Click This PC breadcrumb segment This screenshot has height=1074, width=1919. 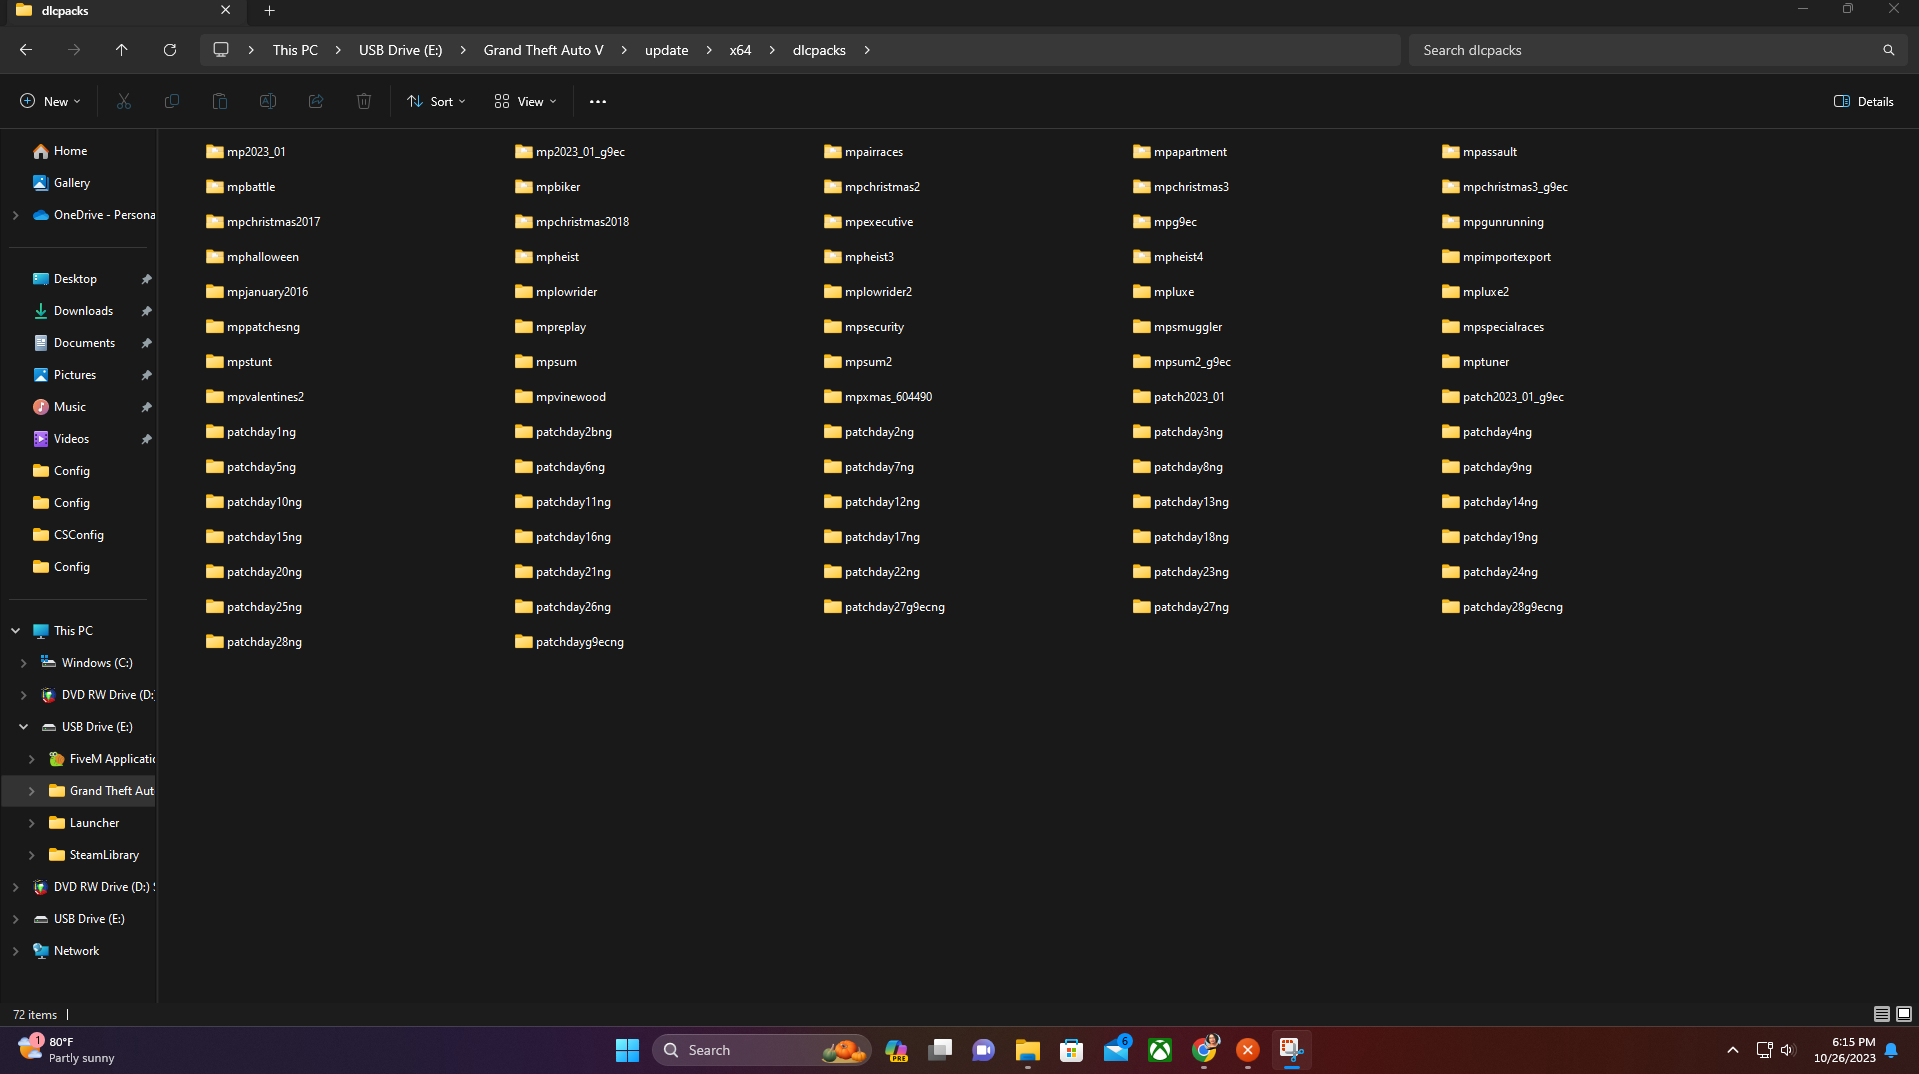295,50
